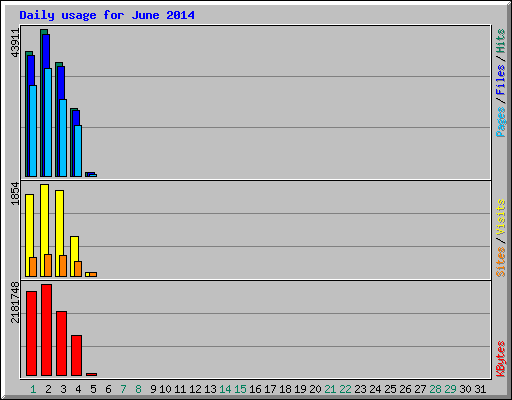Click the Pages legend label
512x400 pixels.
coord(500,122)
